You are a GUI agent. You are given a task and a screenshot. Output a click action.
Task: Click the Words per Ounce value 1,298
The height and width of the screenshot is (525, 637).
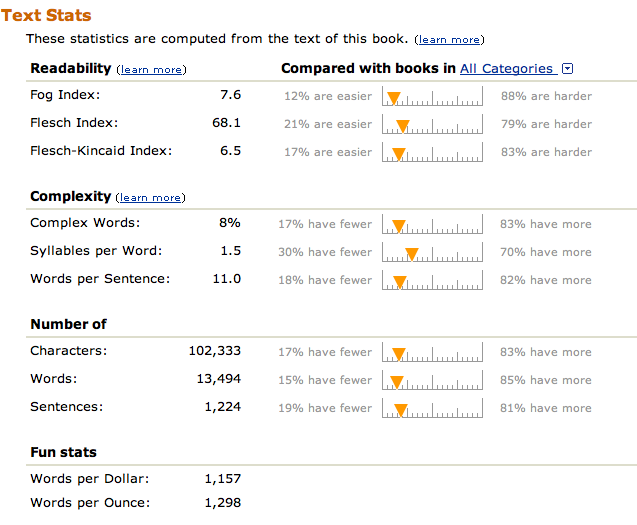point(223,503)
